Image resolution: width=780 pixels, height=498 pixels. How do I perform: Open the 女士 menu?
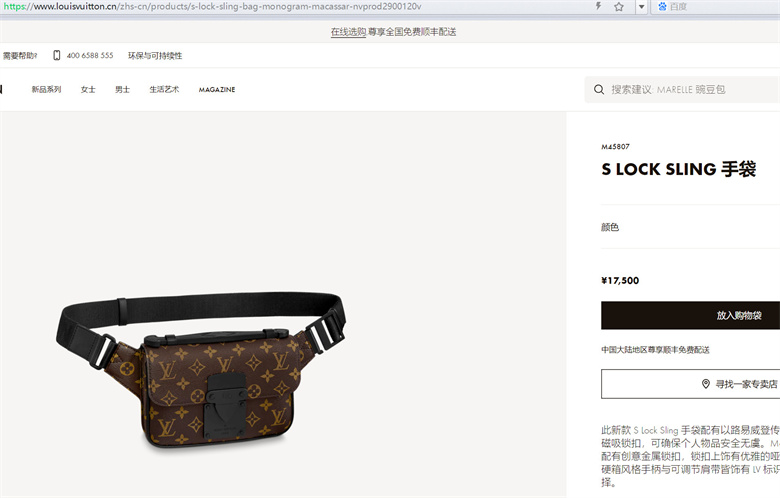click(x=88, y=90)
